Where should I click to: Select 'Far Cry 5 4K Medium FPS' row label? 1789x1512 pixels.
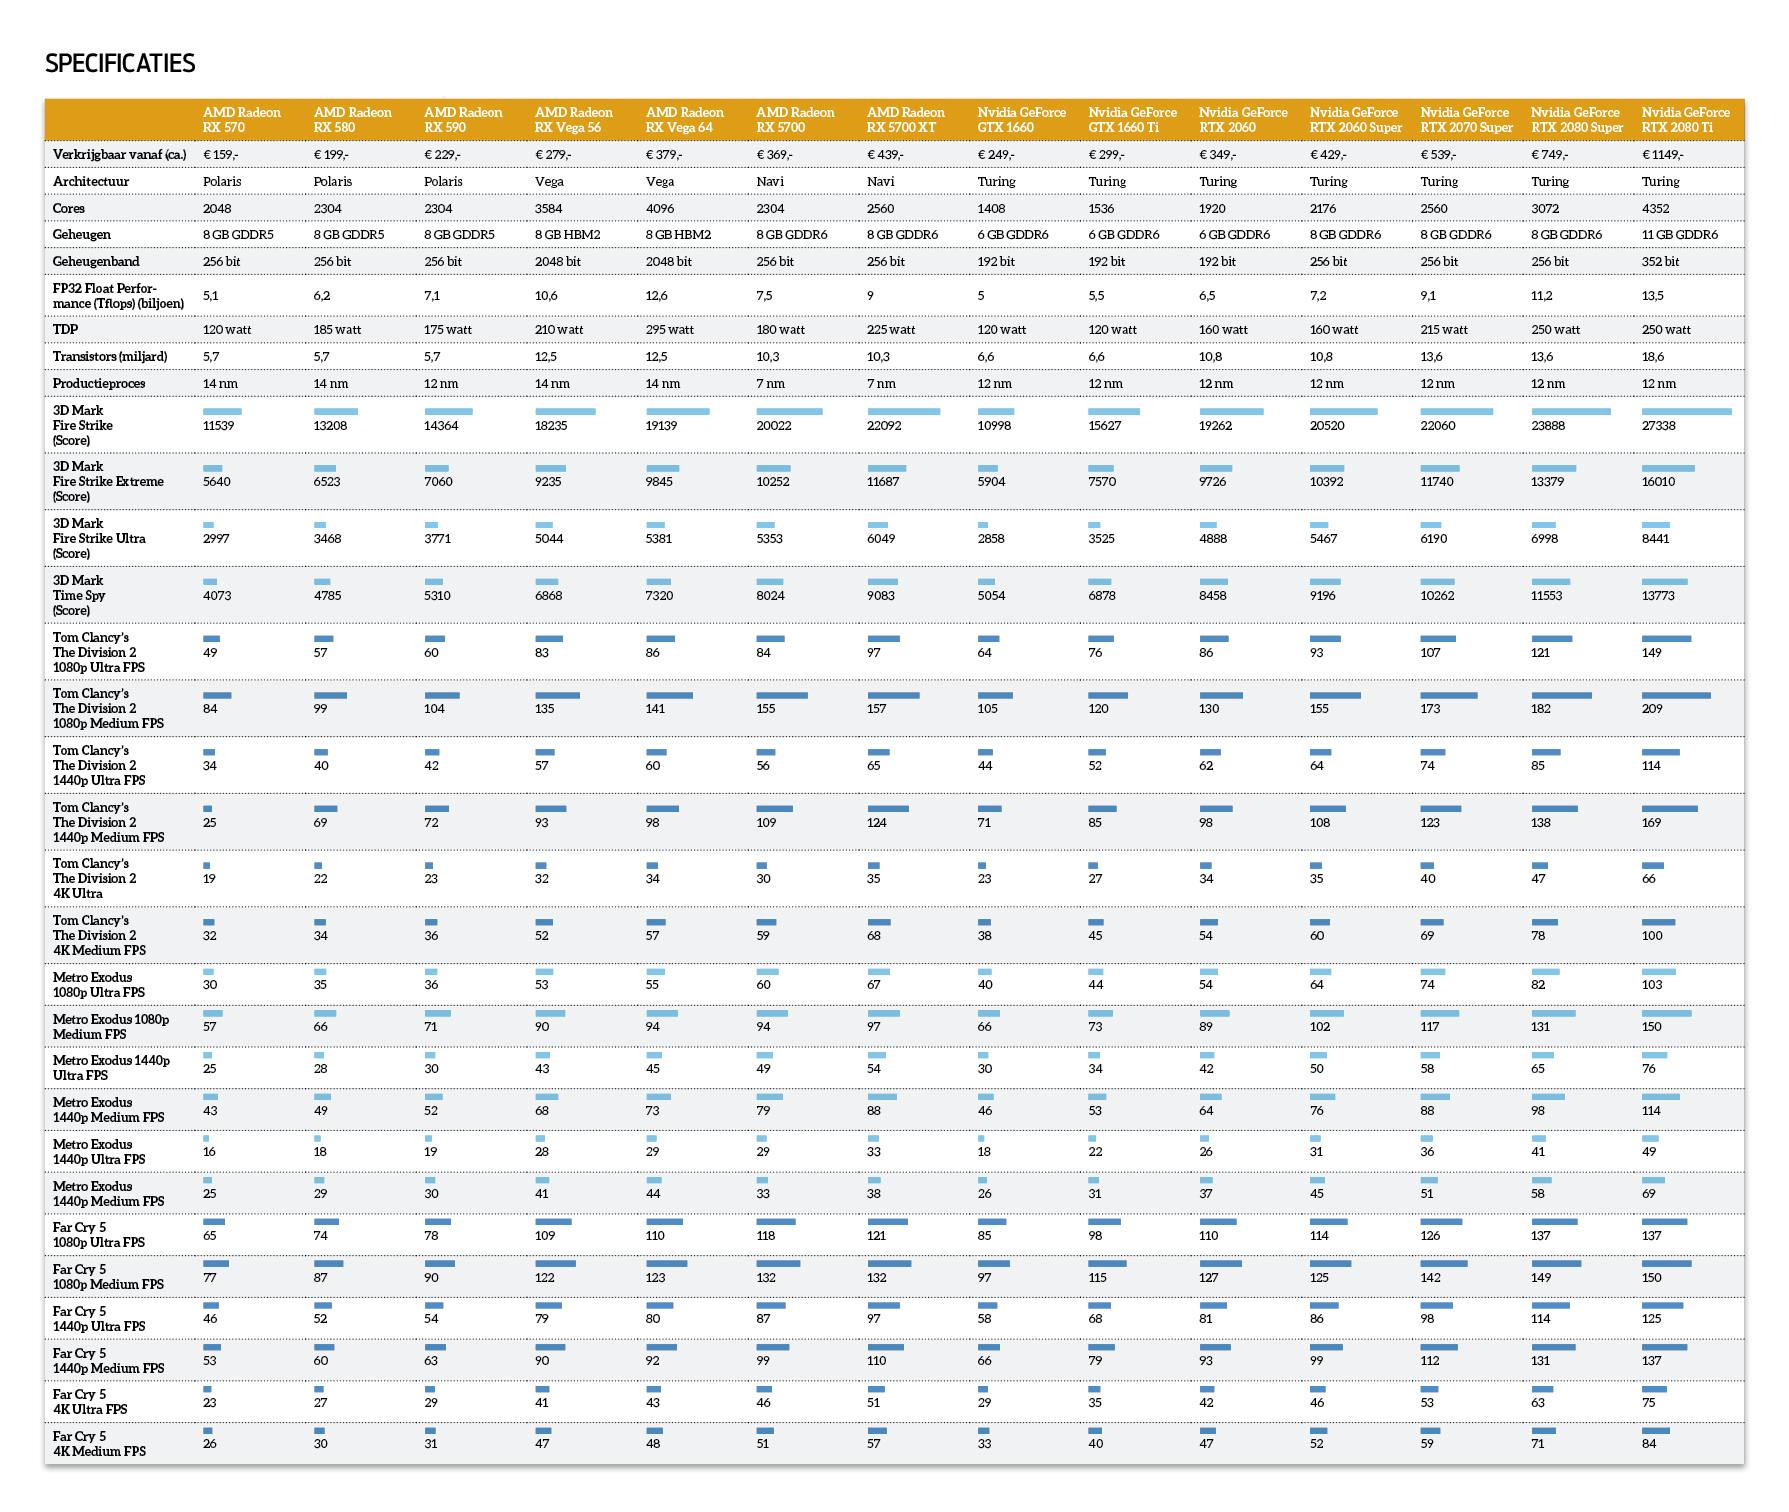click(x=99, y=1444)
